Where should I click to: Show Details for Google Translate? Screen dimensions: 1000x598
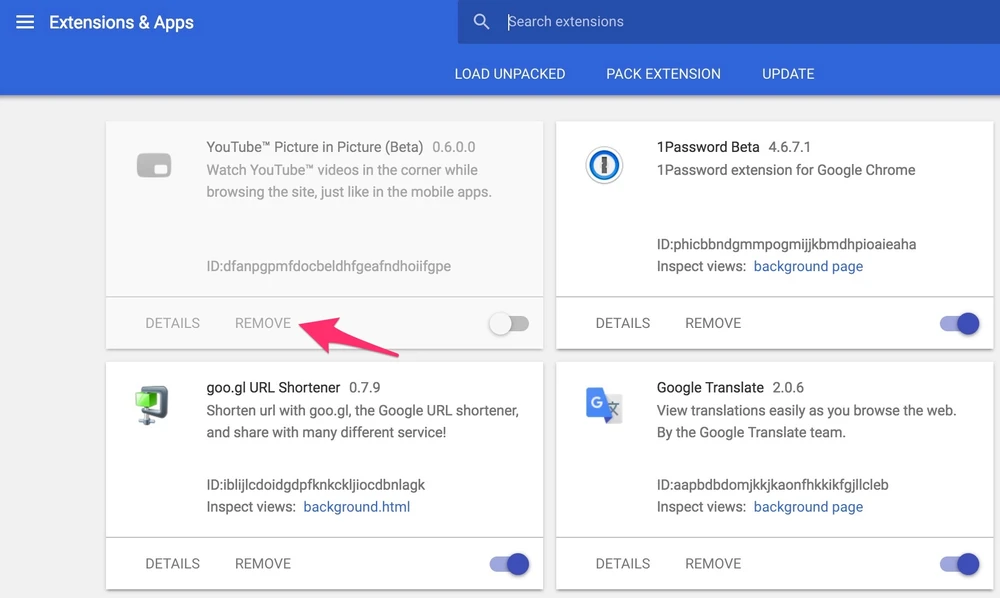click(x=623, y=564)
